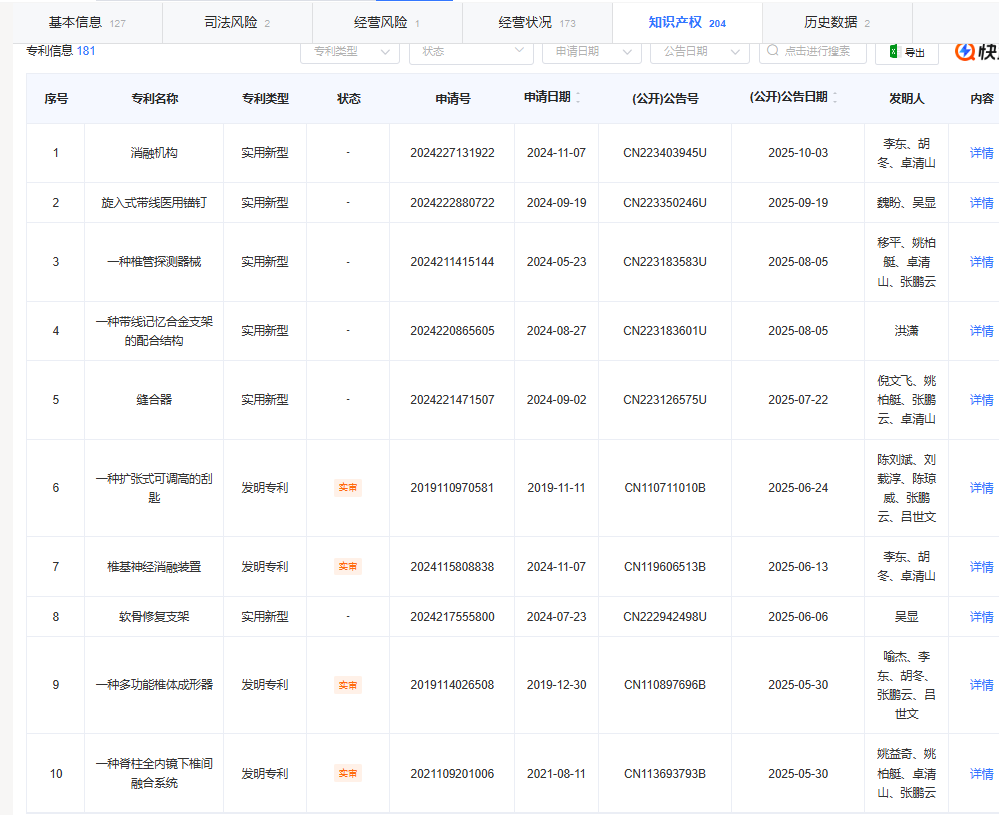View 详情 for 软骨修复支架 patent

pos(981,617)
